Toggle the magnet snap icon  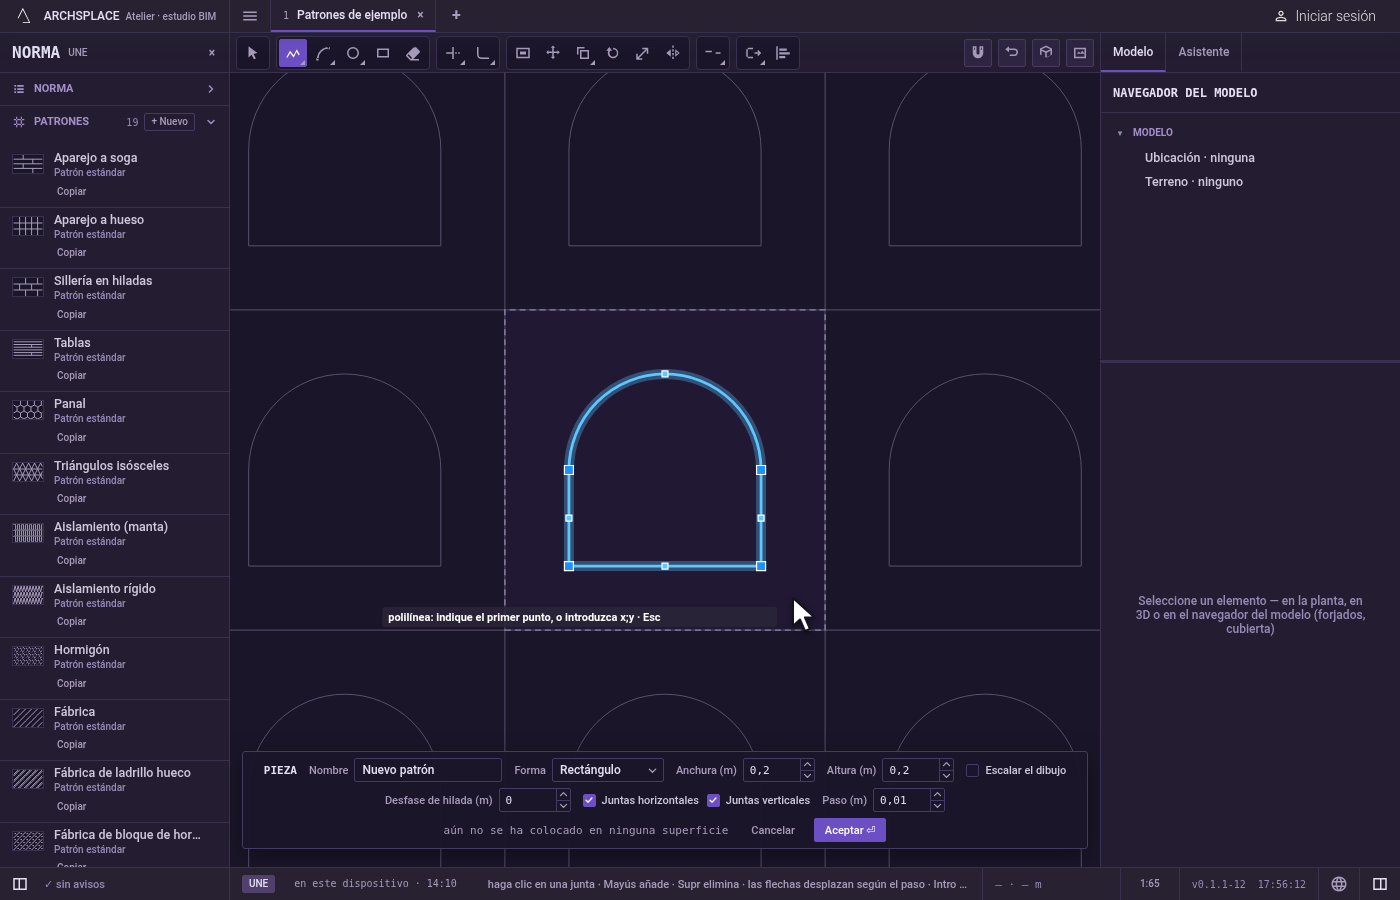coord(978,53)
